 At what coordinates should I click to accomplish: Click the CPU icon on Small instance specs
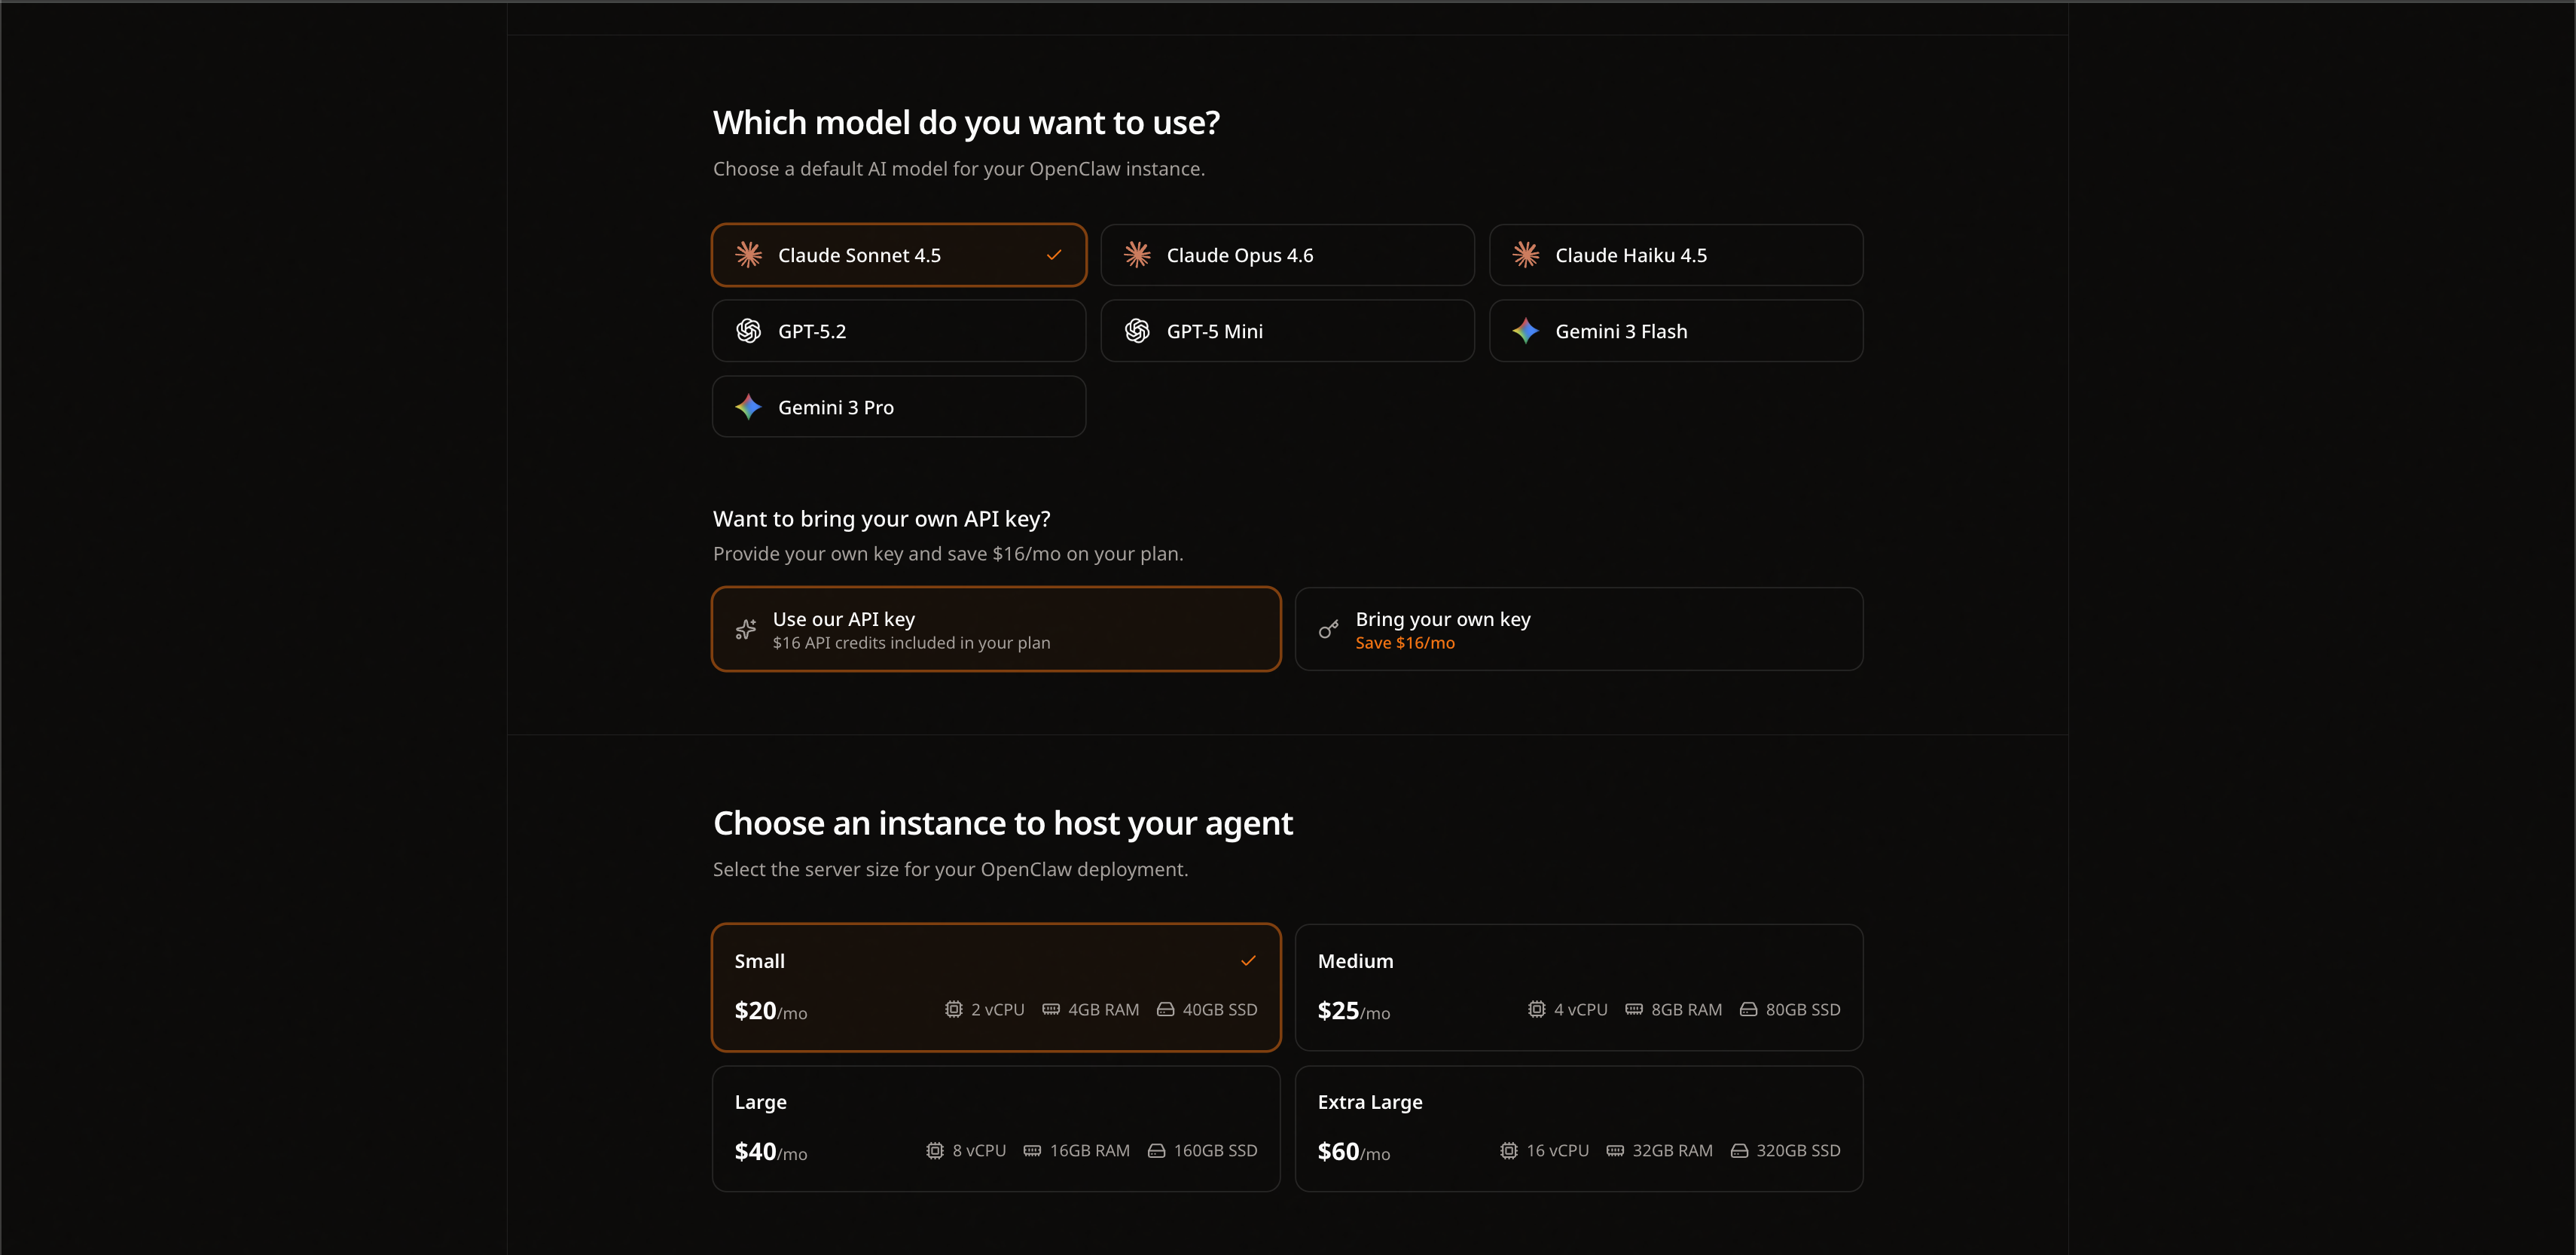pos(951,1010)
